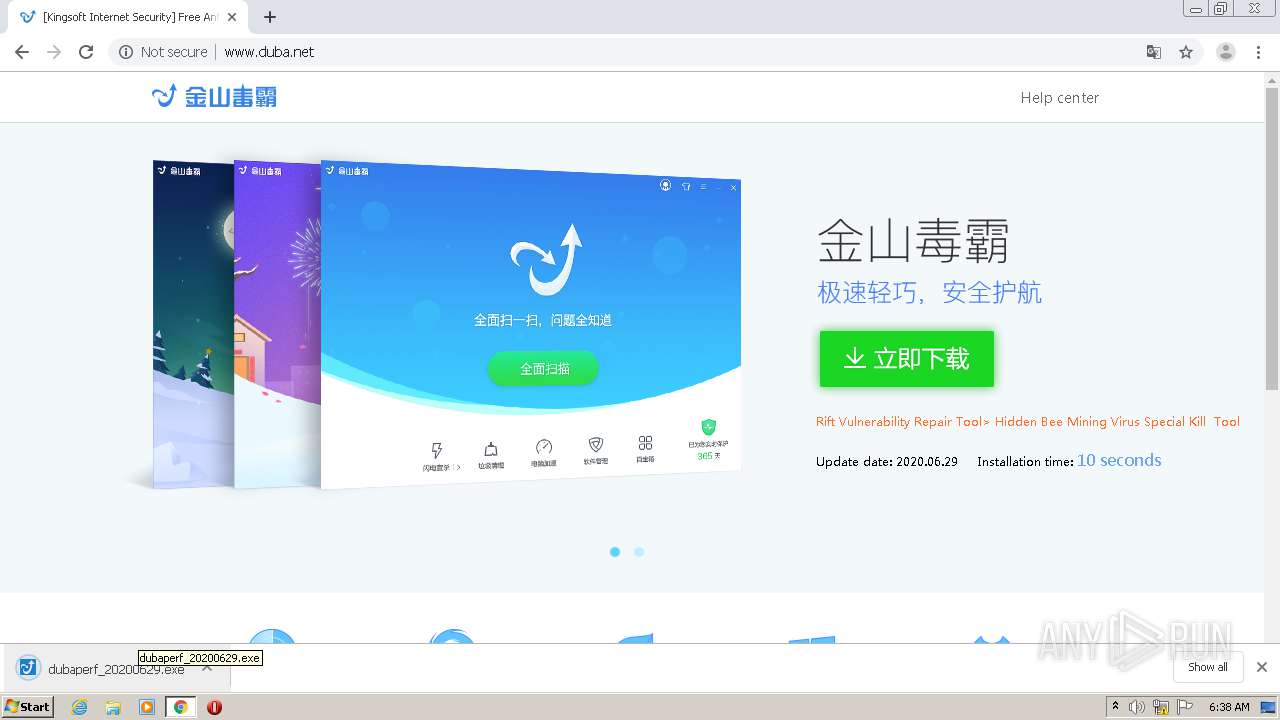Click the red security icon in taskbar
The image size is (1280, 720).
[x=214, y=707]
